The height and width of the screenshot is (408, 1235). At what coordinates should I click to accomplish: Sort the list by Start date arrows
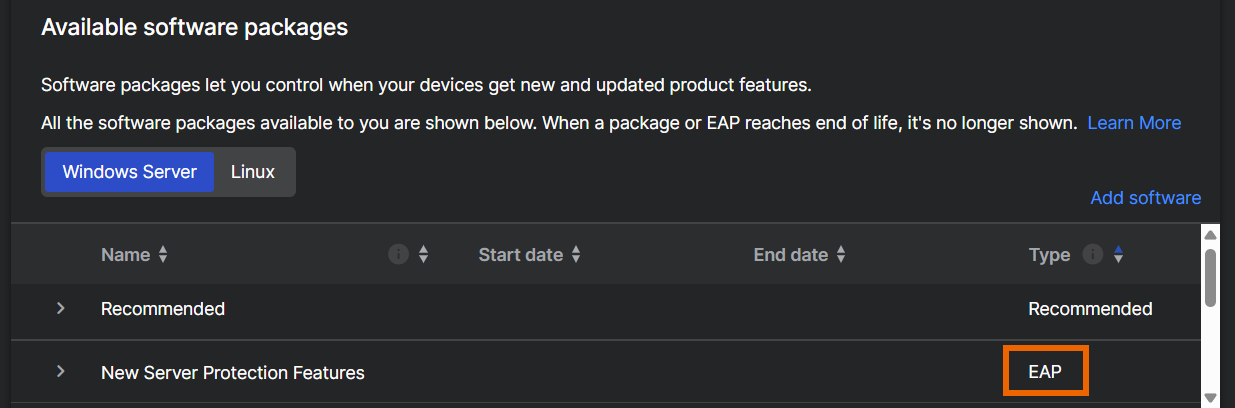tap(576, 255)
